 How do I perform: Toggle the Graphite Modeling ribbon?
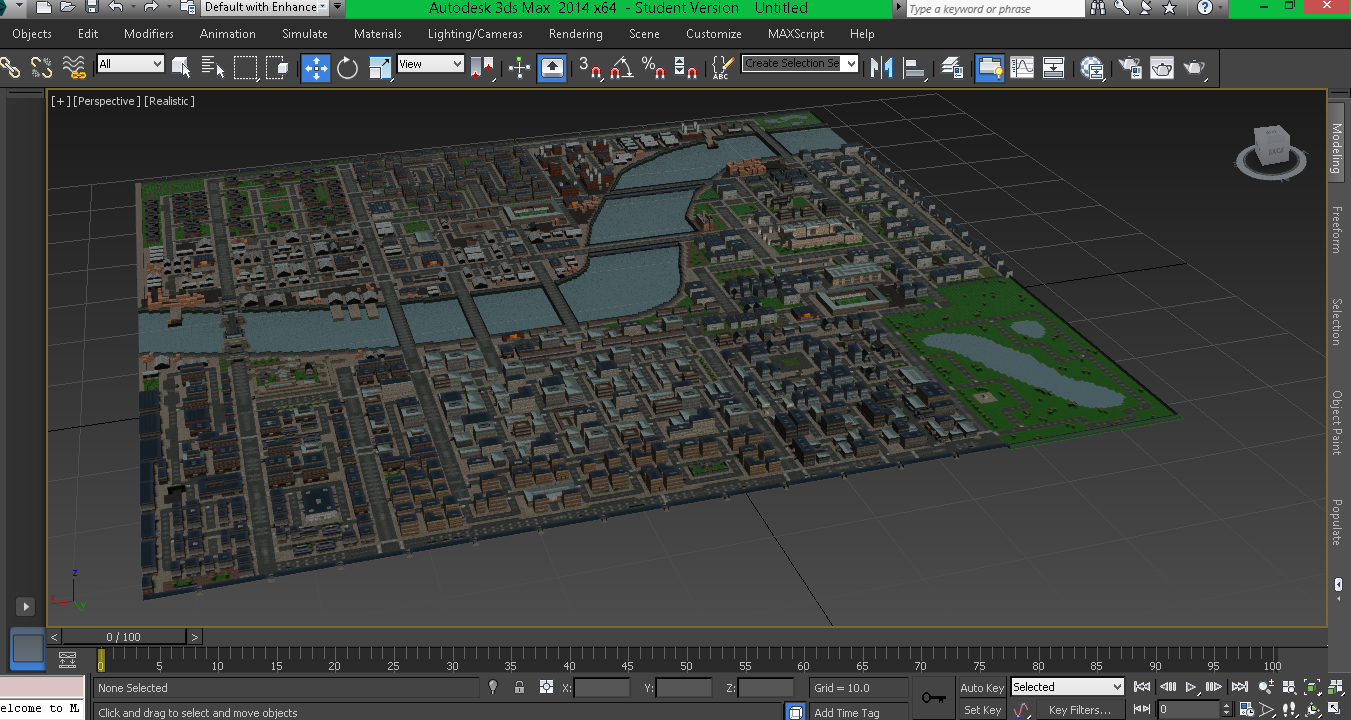[990, 68]
